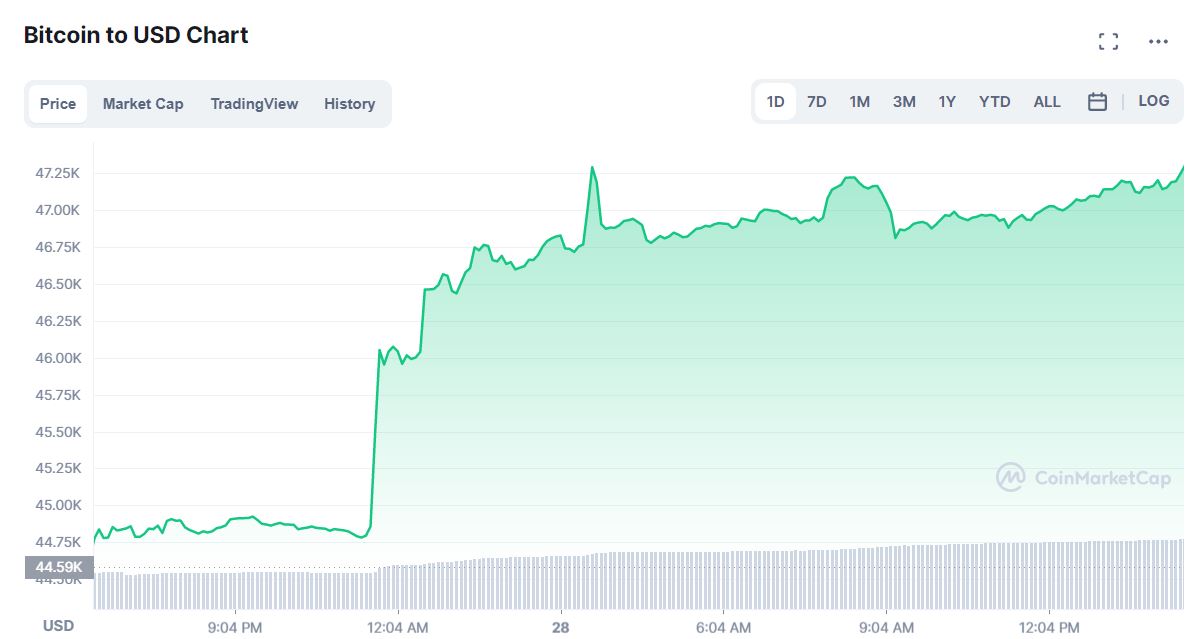The width and height of the screenshot is (1200, 639).
Task: Click the 44.59K current price label
Action: (59, 568)
